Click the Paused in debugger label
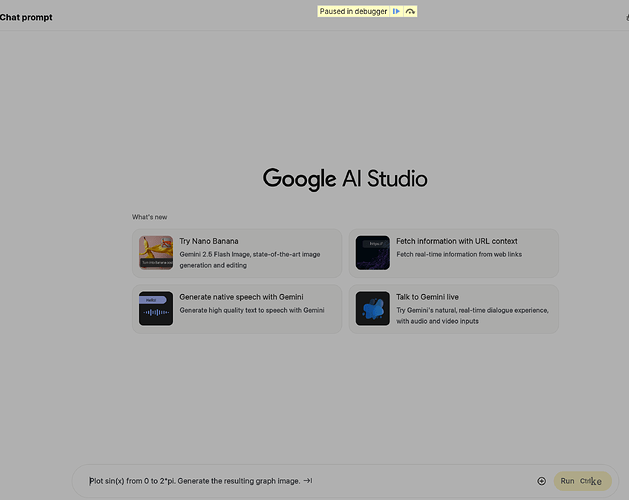Viewport: 629px width, 500px height. [x=353, y=11]
